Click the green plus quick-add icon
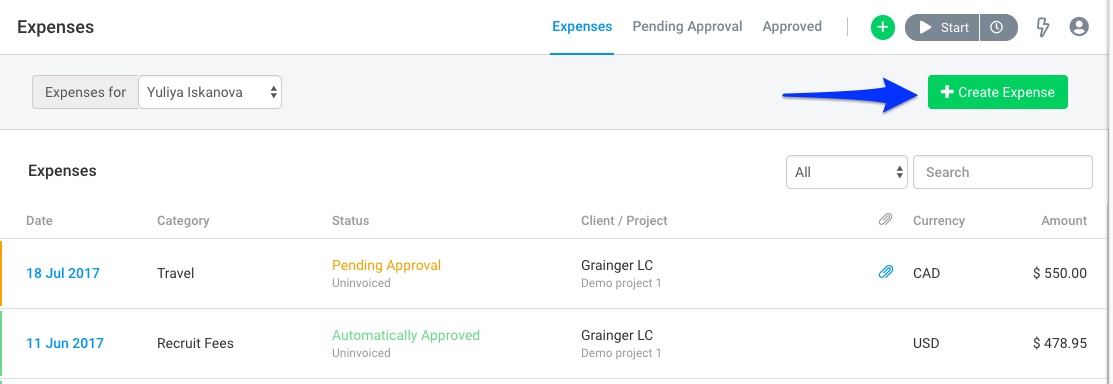This screenshot has height=384, width=1113. click(882, 28)
